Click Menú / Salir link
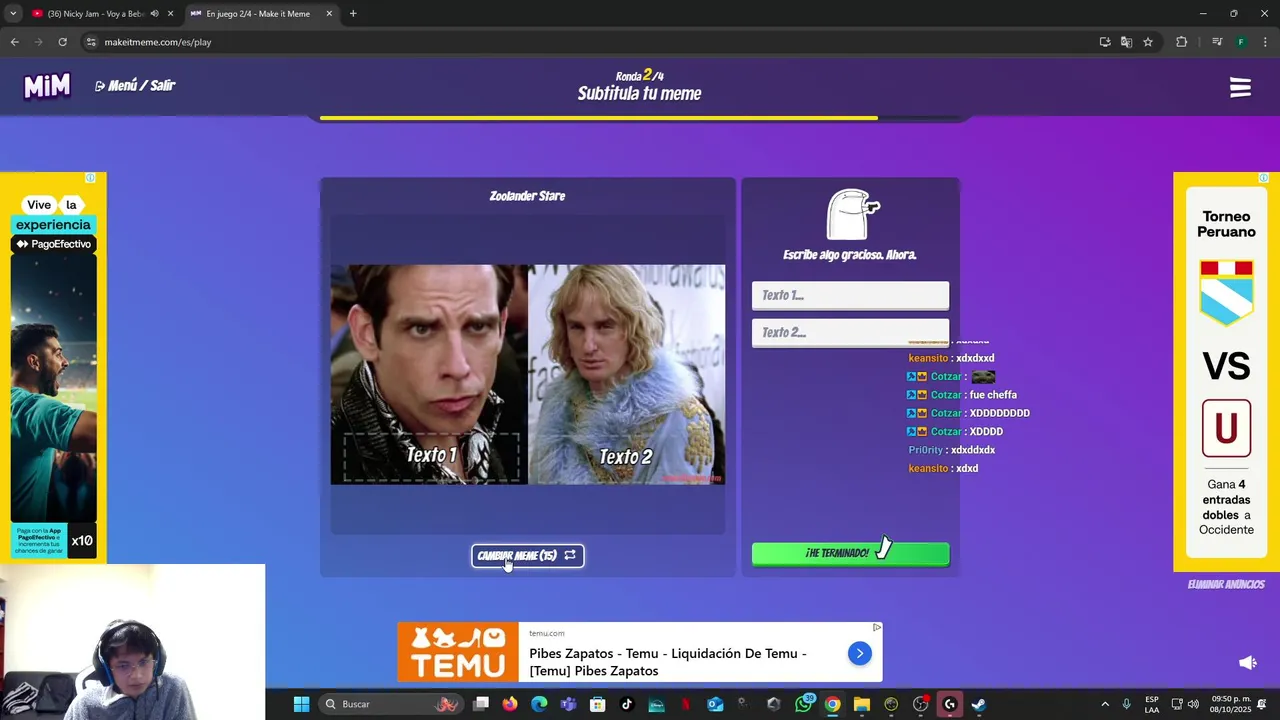The height and width of the screenshot is (720, 1280). 135,86
